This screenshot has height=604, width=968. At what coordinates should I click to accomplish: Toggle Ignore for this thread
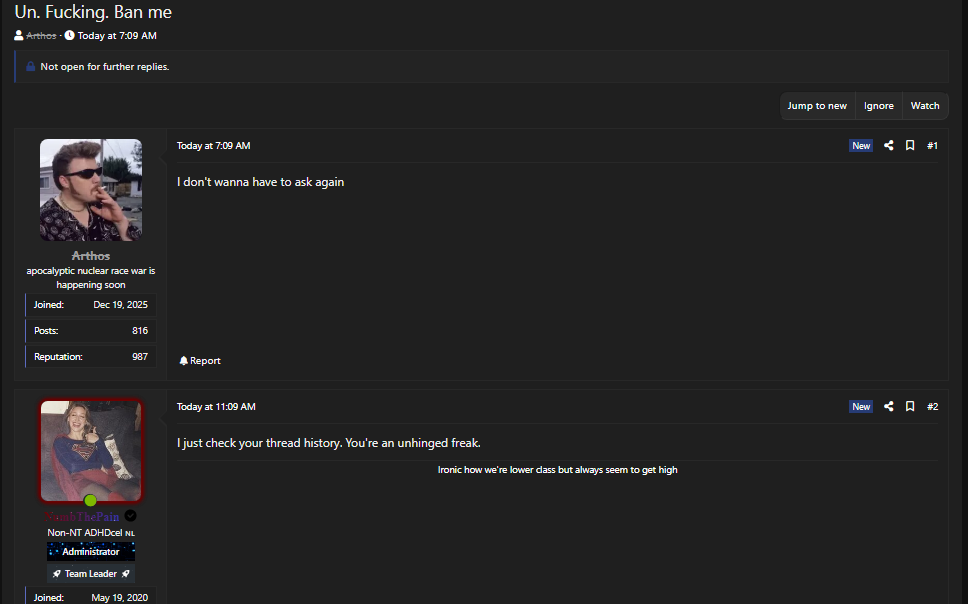(x=879, y=106)
